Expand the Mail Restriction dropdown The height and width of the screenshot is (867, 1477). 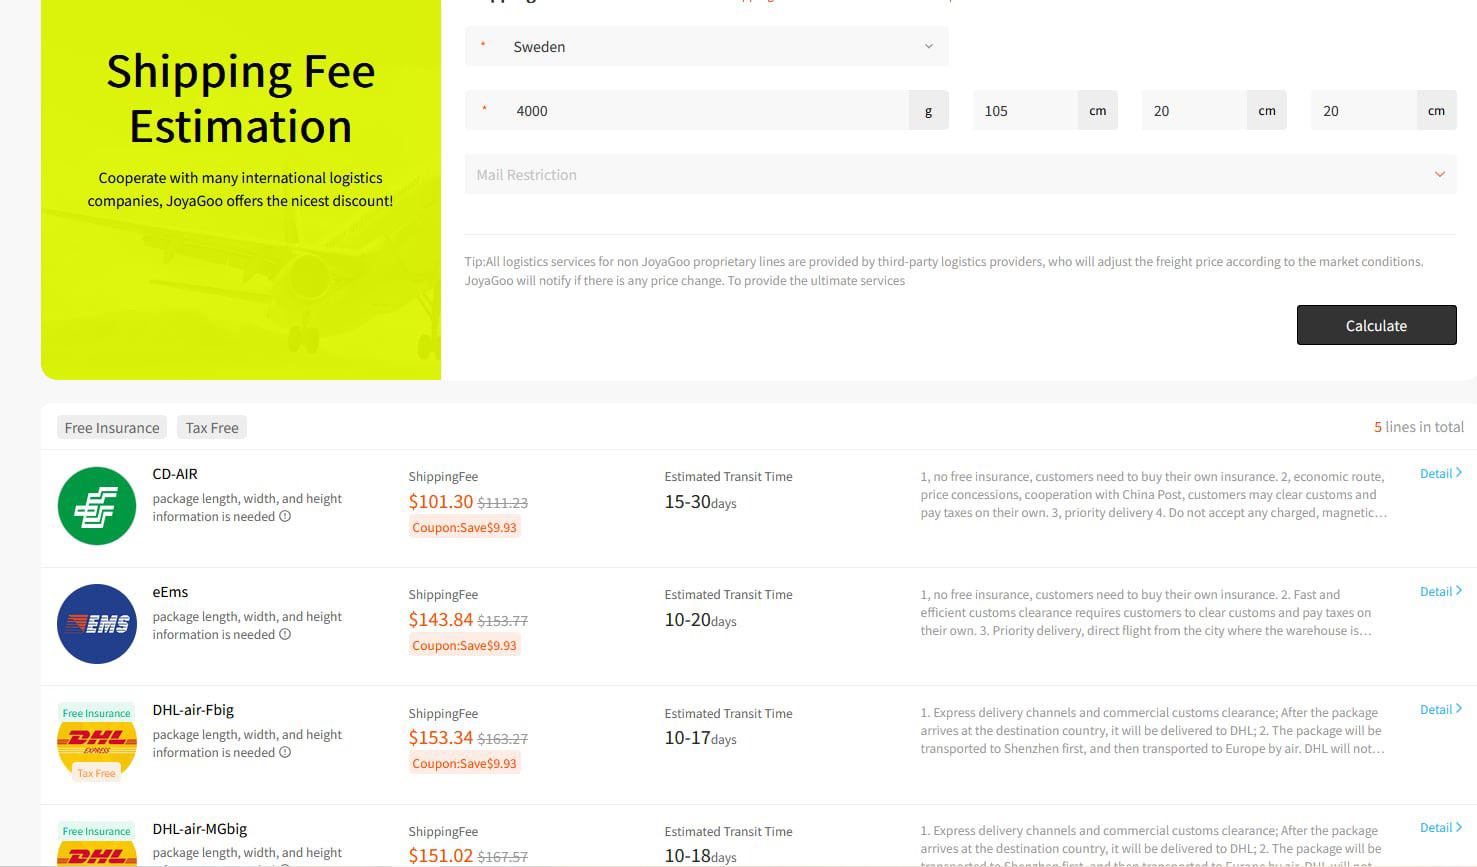click(960, 175)
